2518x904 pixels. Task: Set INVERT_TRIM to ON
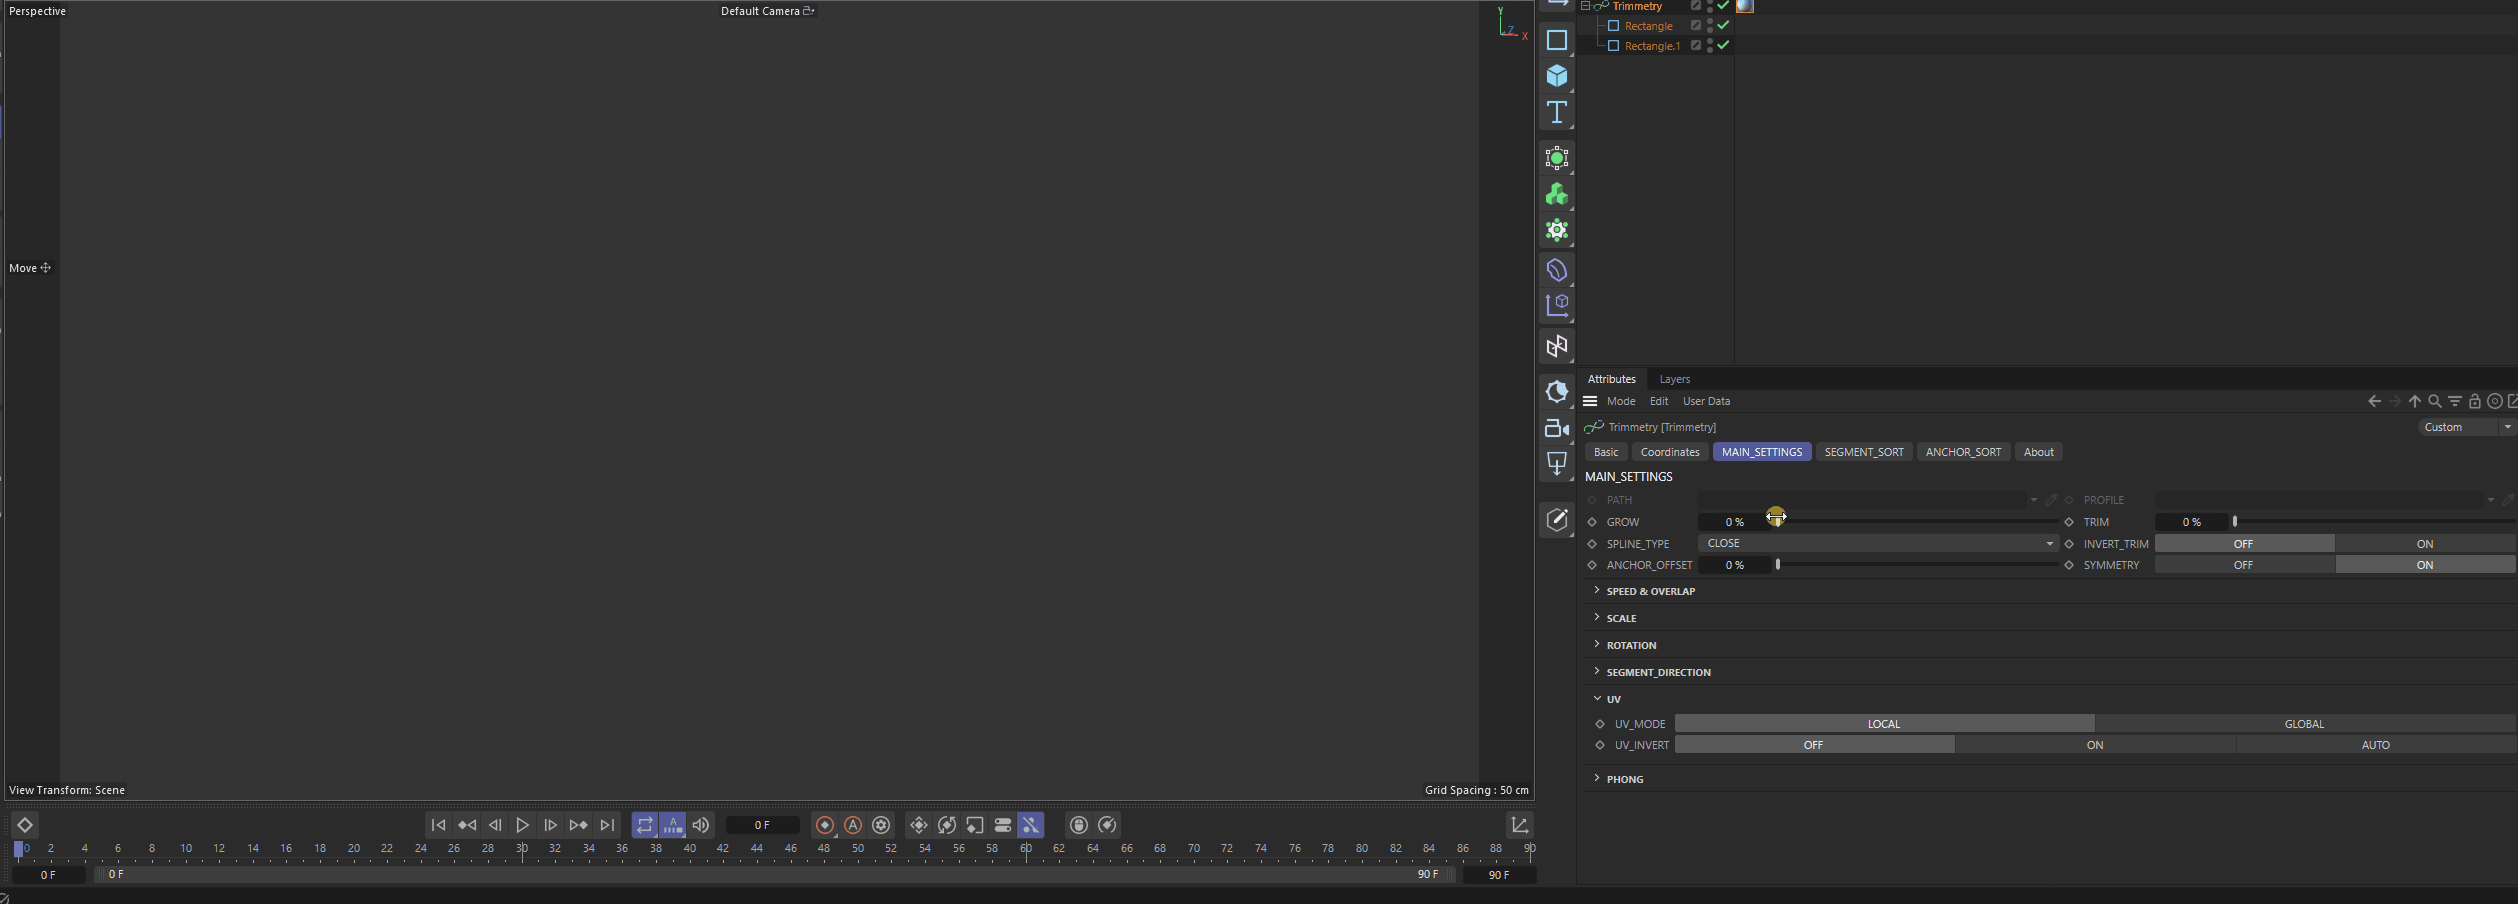pos(2425,544)
